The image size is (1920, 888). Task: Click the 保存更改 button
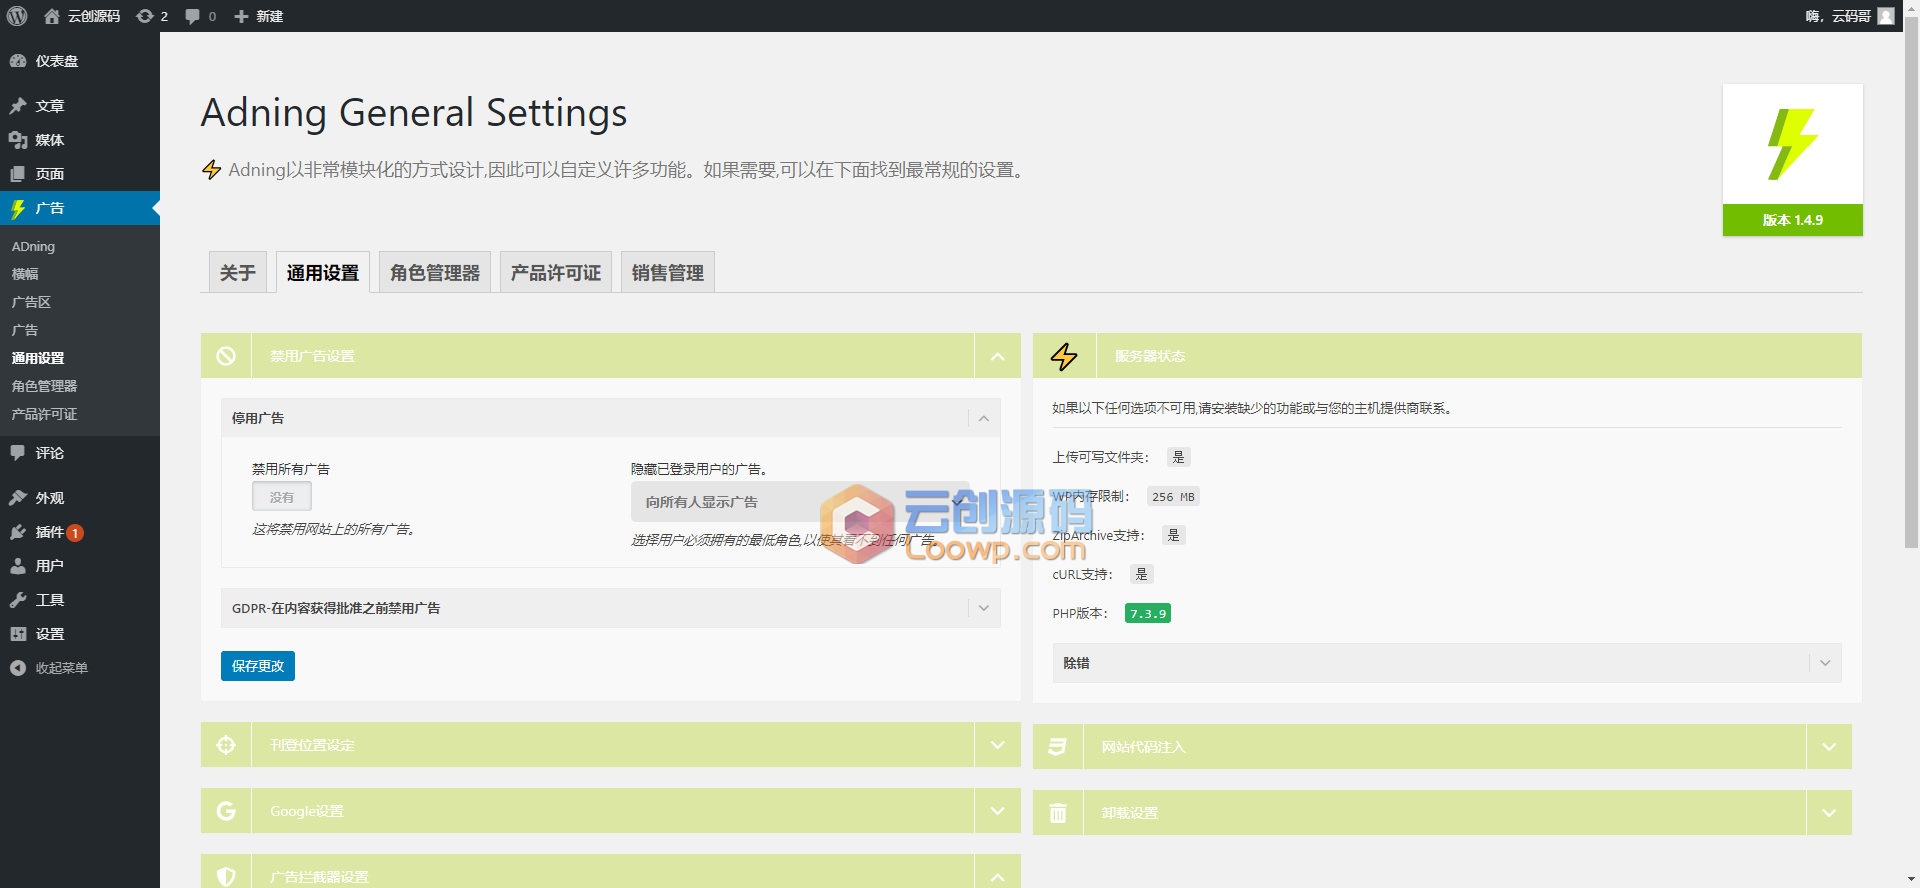258,666
